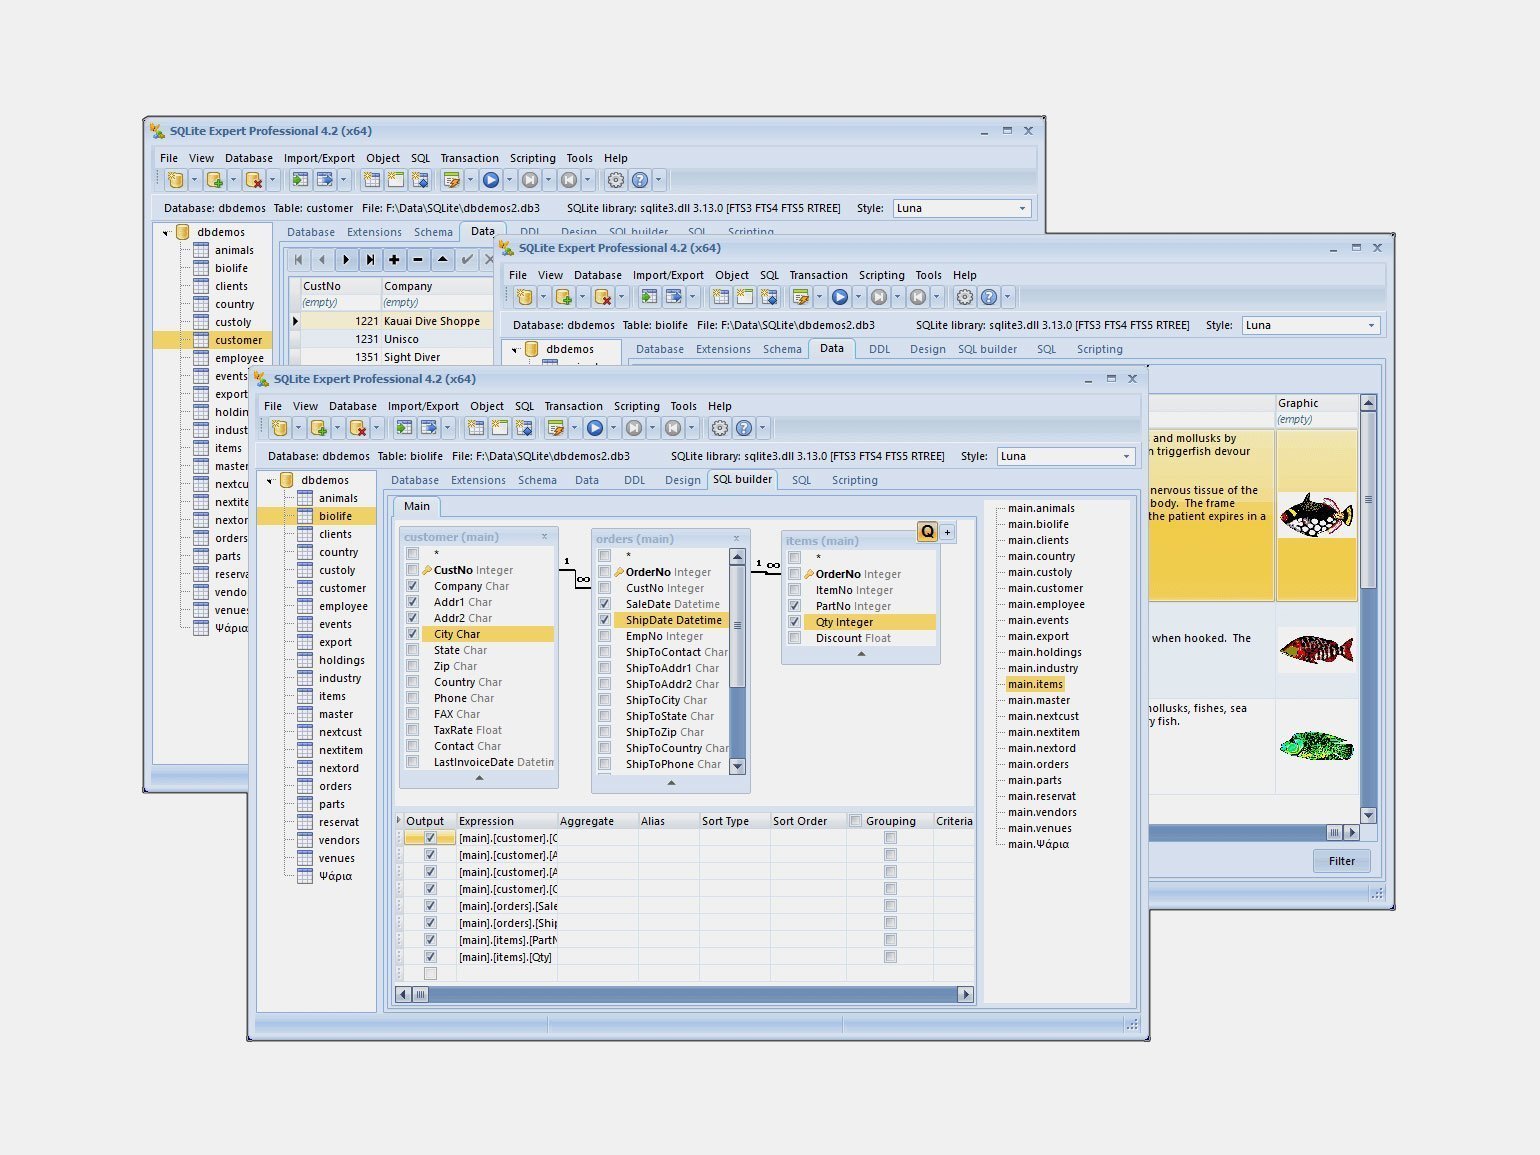
Task: Collapse the dbdemos tree node in the back customer window
Action: (x=166, y=233)
